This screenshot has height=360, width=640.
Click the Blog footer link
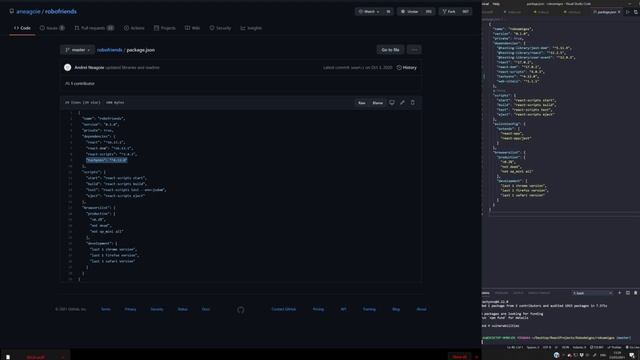pos(396,309)
